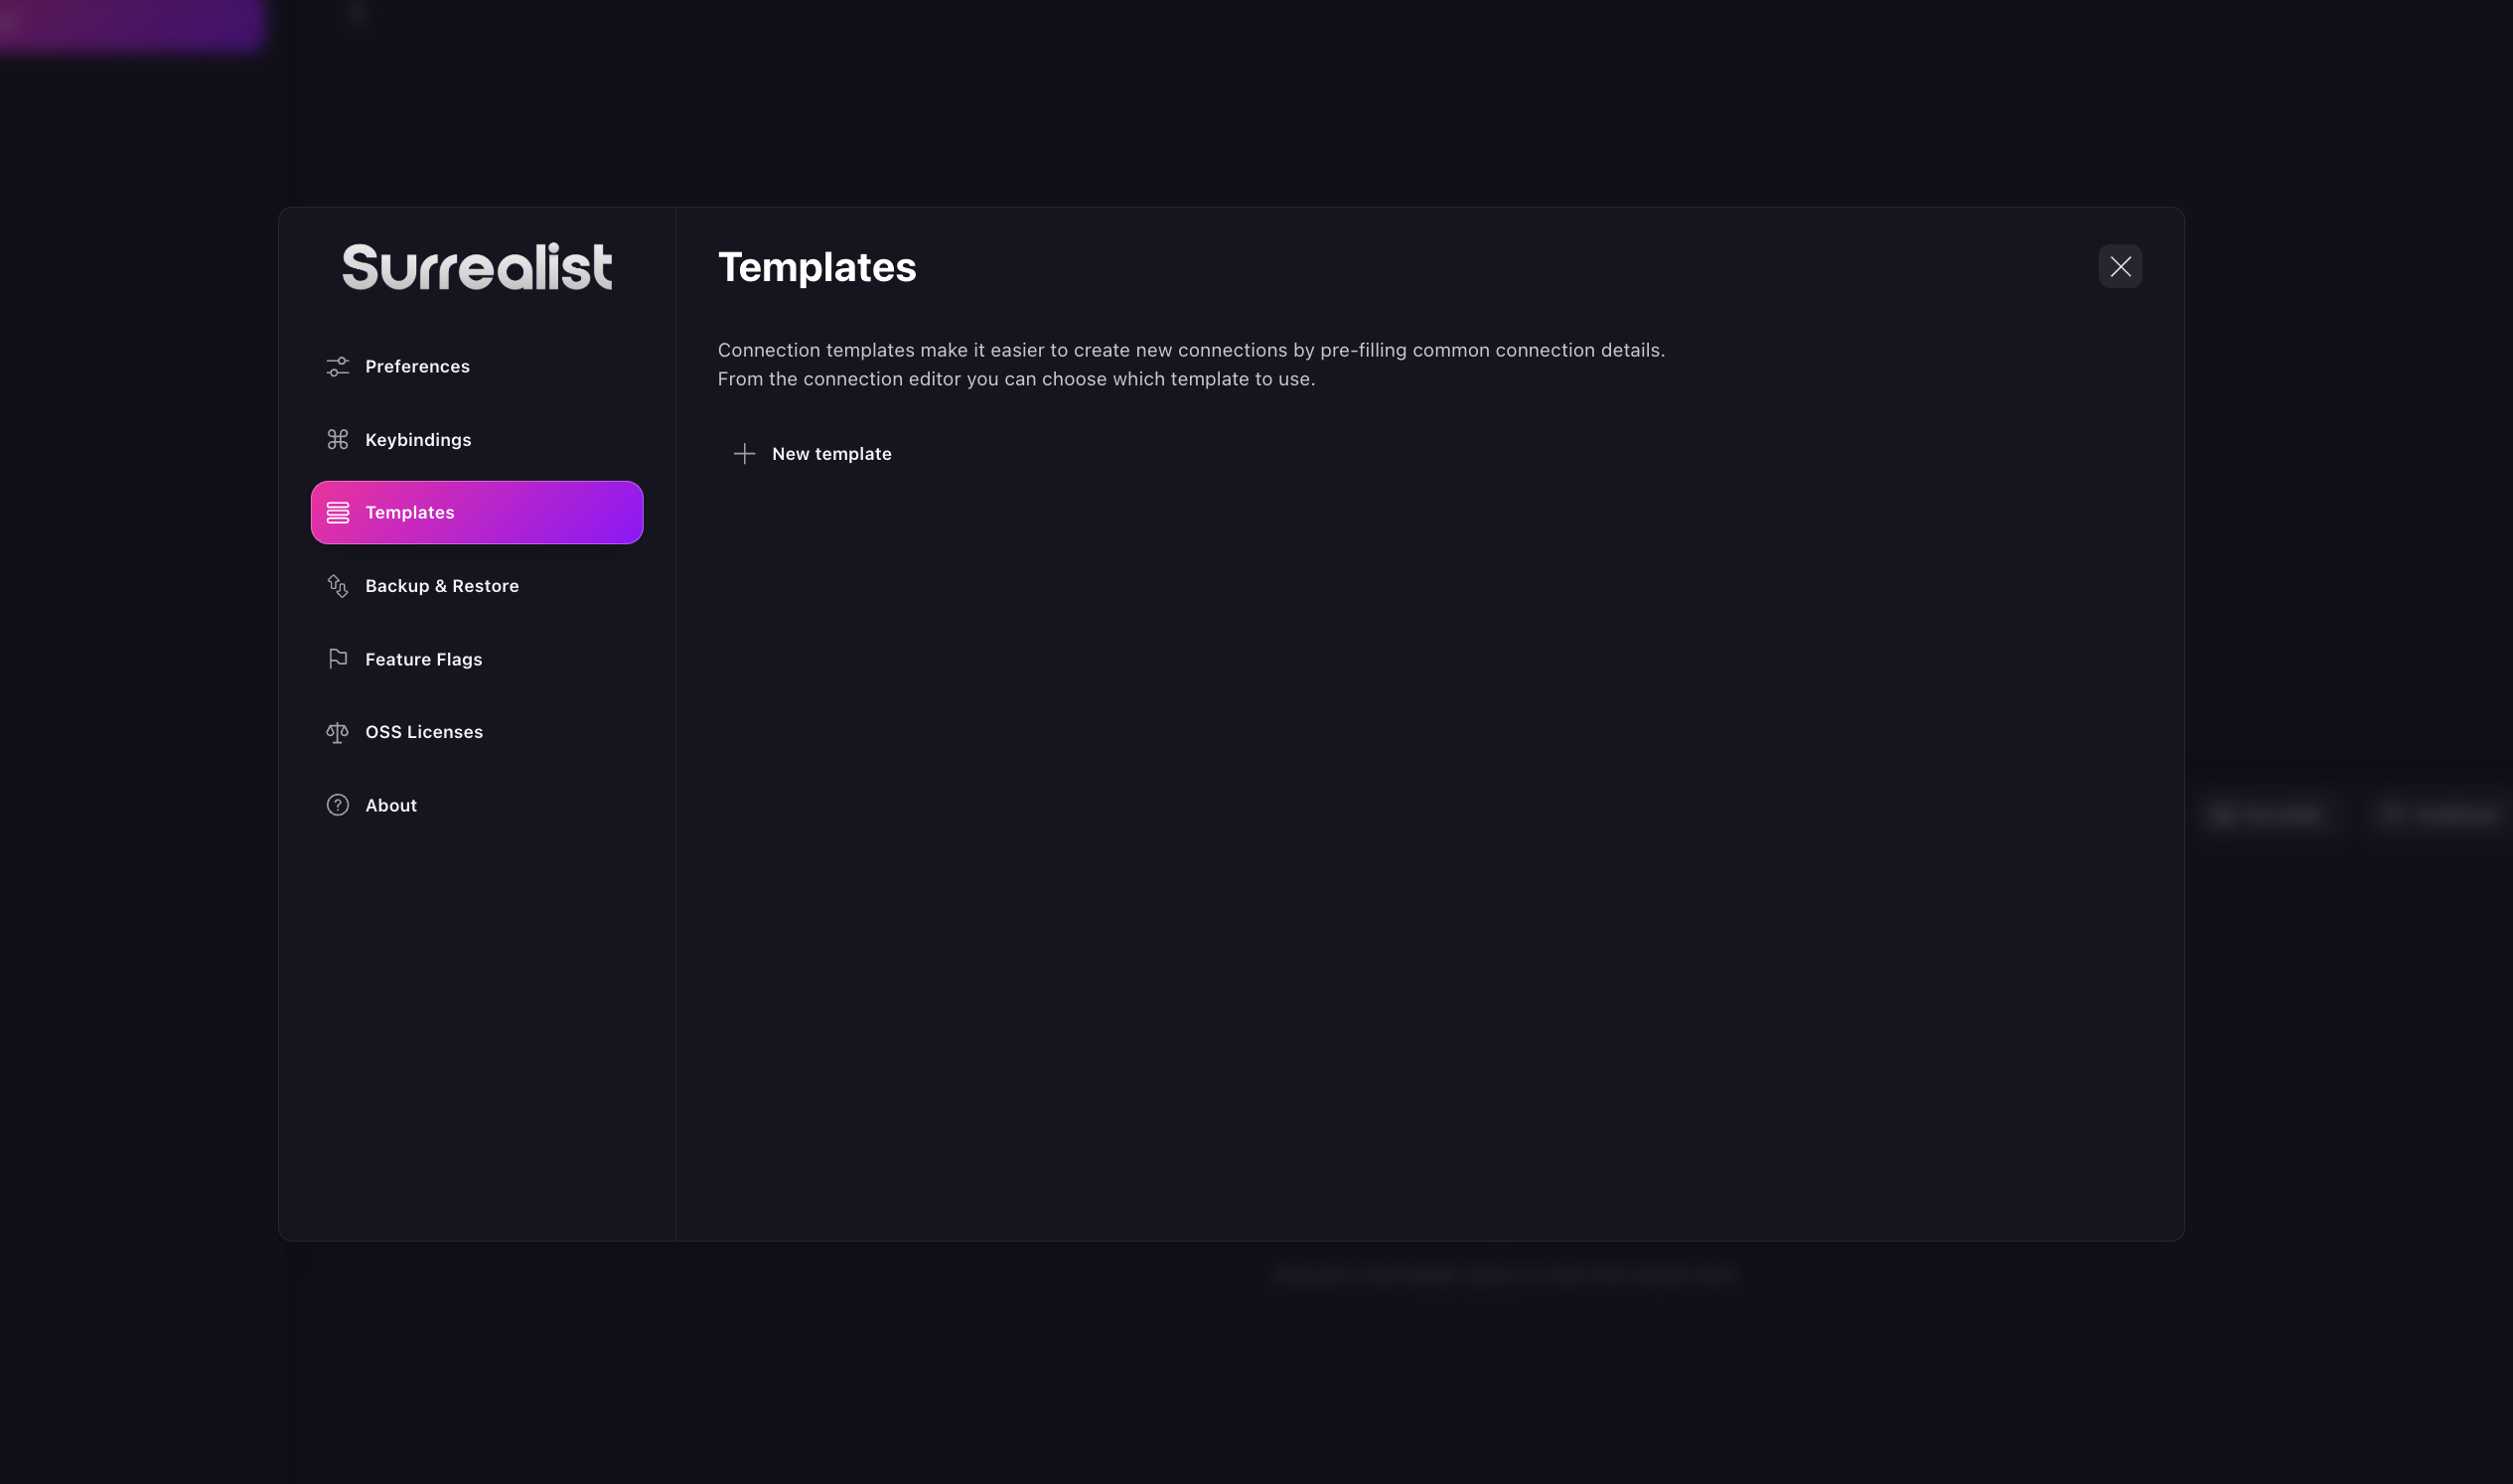Click the plus icon beside New template
Image resolution: width=2513 pixels, height=1484 pixels.
tap(744, 453)
